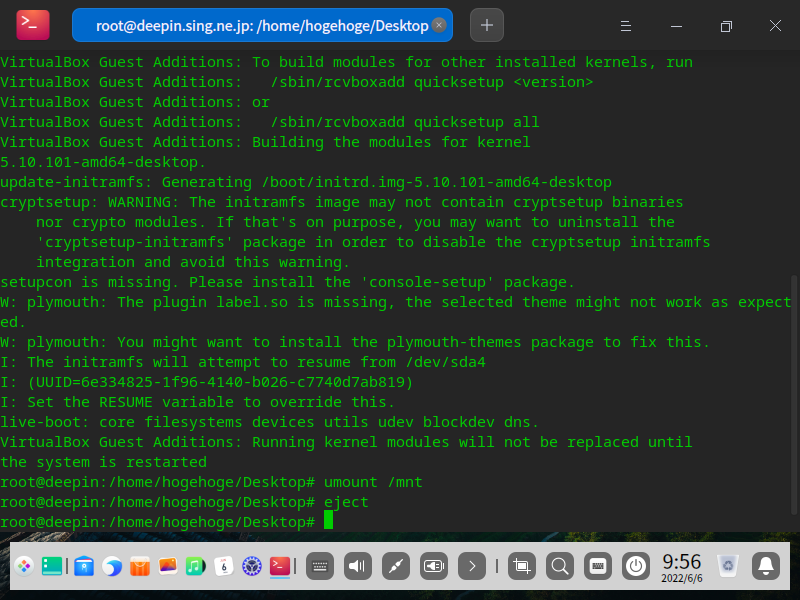Open the Launcher from the dock

[x=24, y=566]
